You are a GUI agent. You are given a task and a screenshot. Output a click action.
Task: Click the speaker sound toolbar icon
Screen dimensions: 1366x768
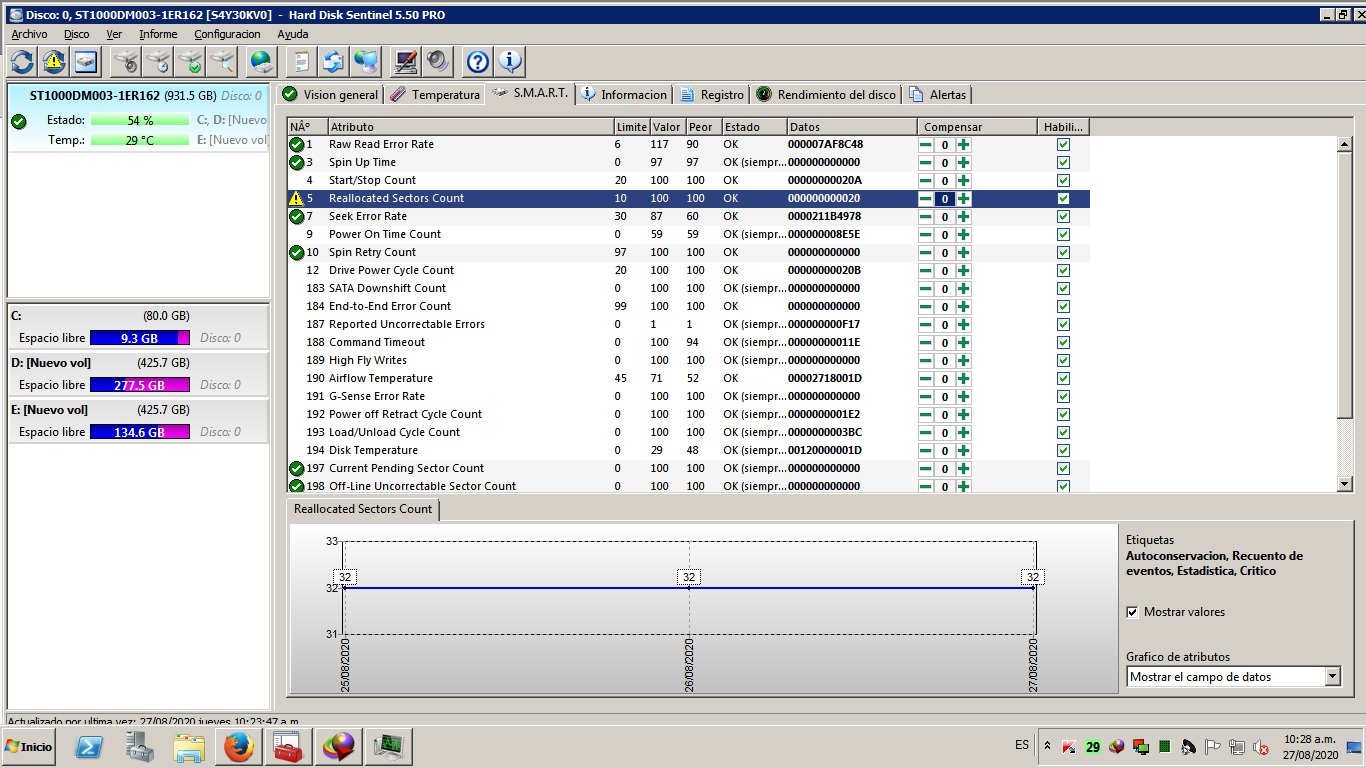[x=437, y=62]
